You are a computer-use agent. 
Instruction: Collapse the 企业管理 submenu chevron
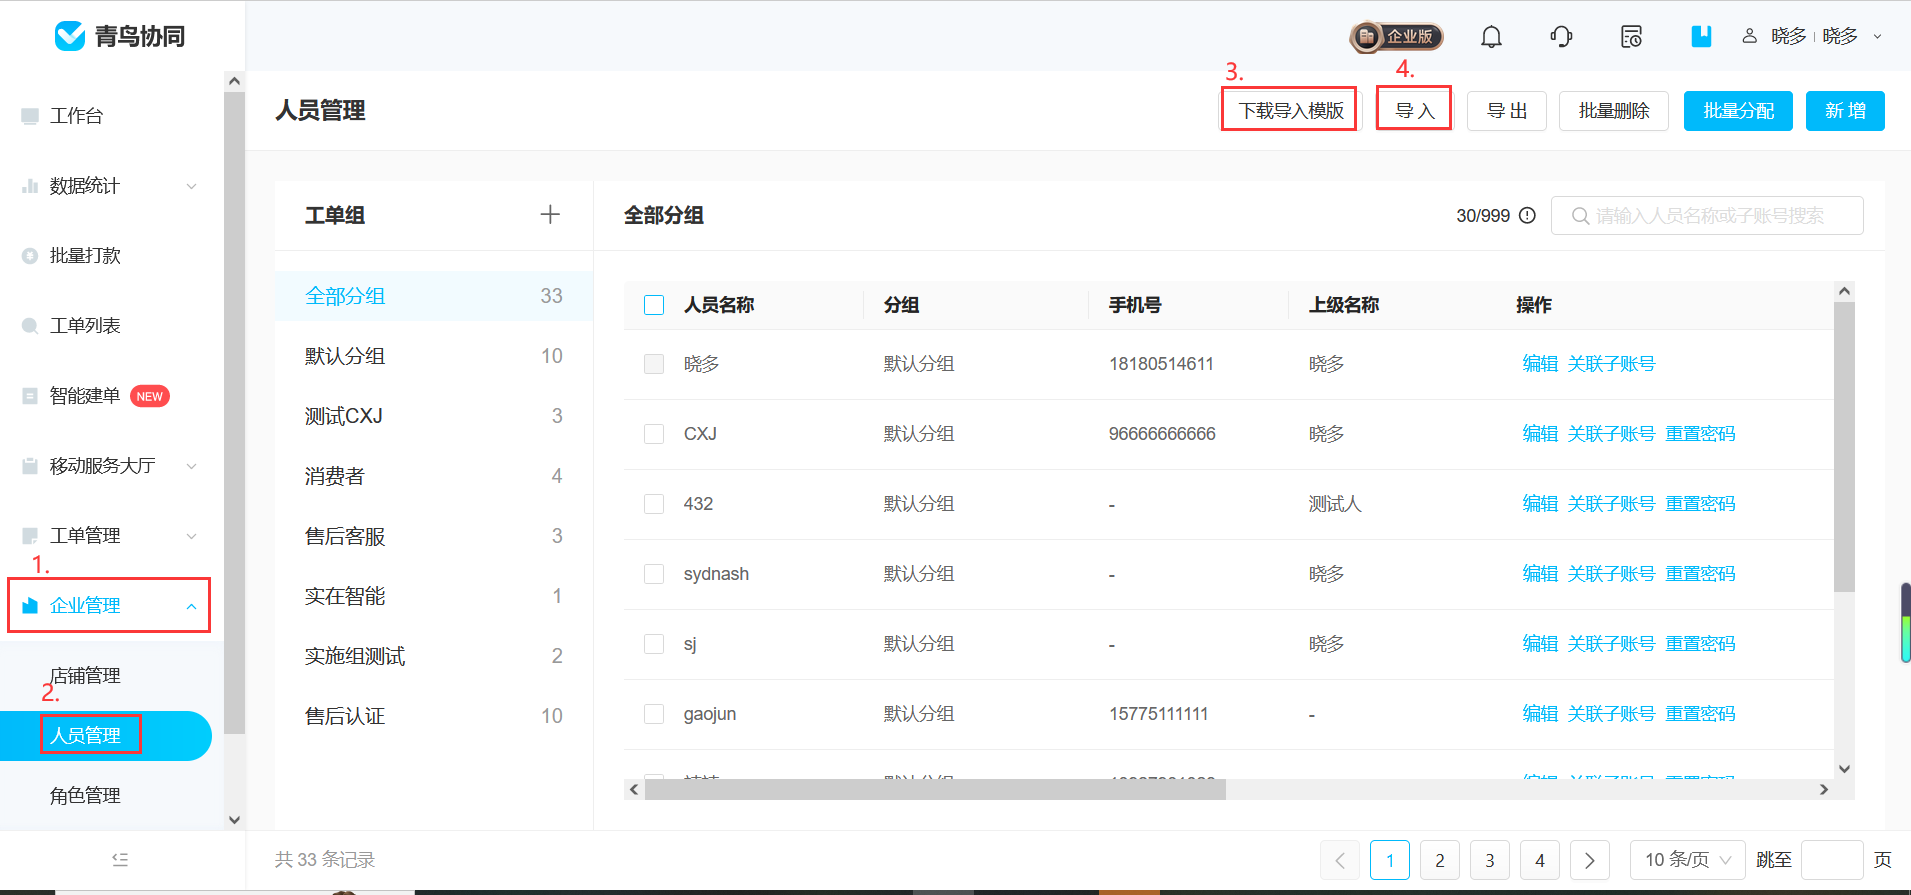[x=192, y=606]
